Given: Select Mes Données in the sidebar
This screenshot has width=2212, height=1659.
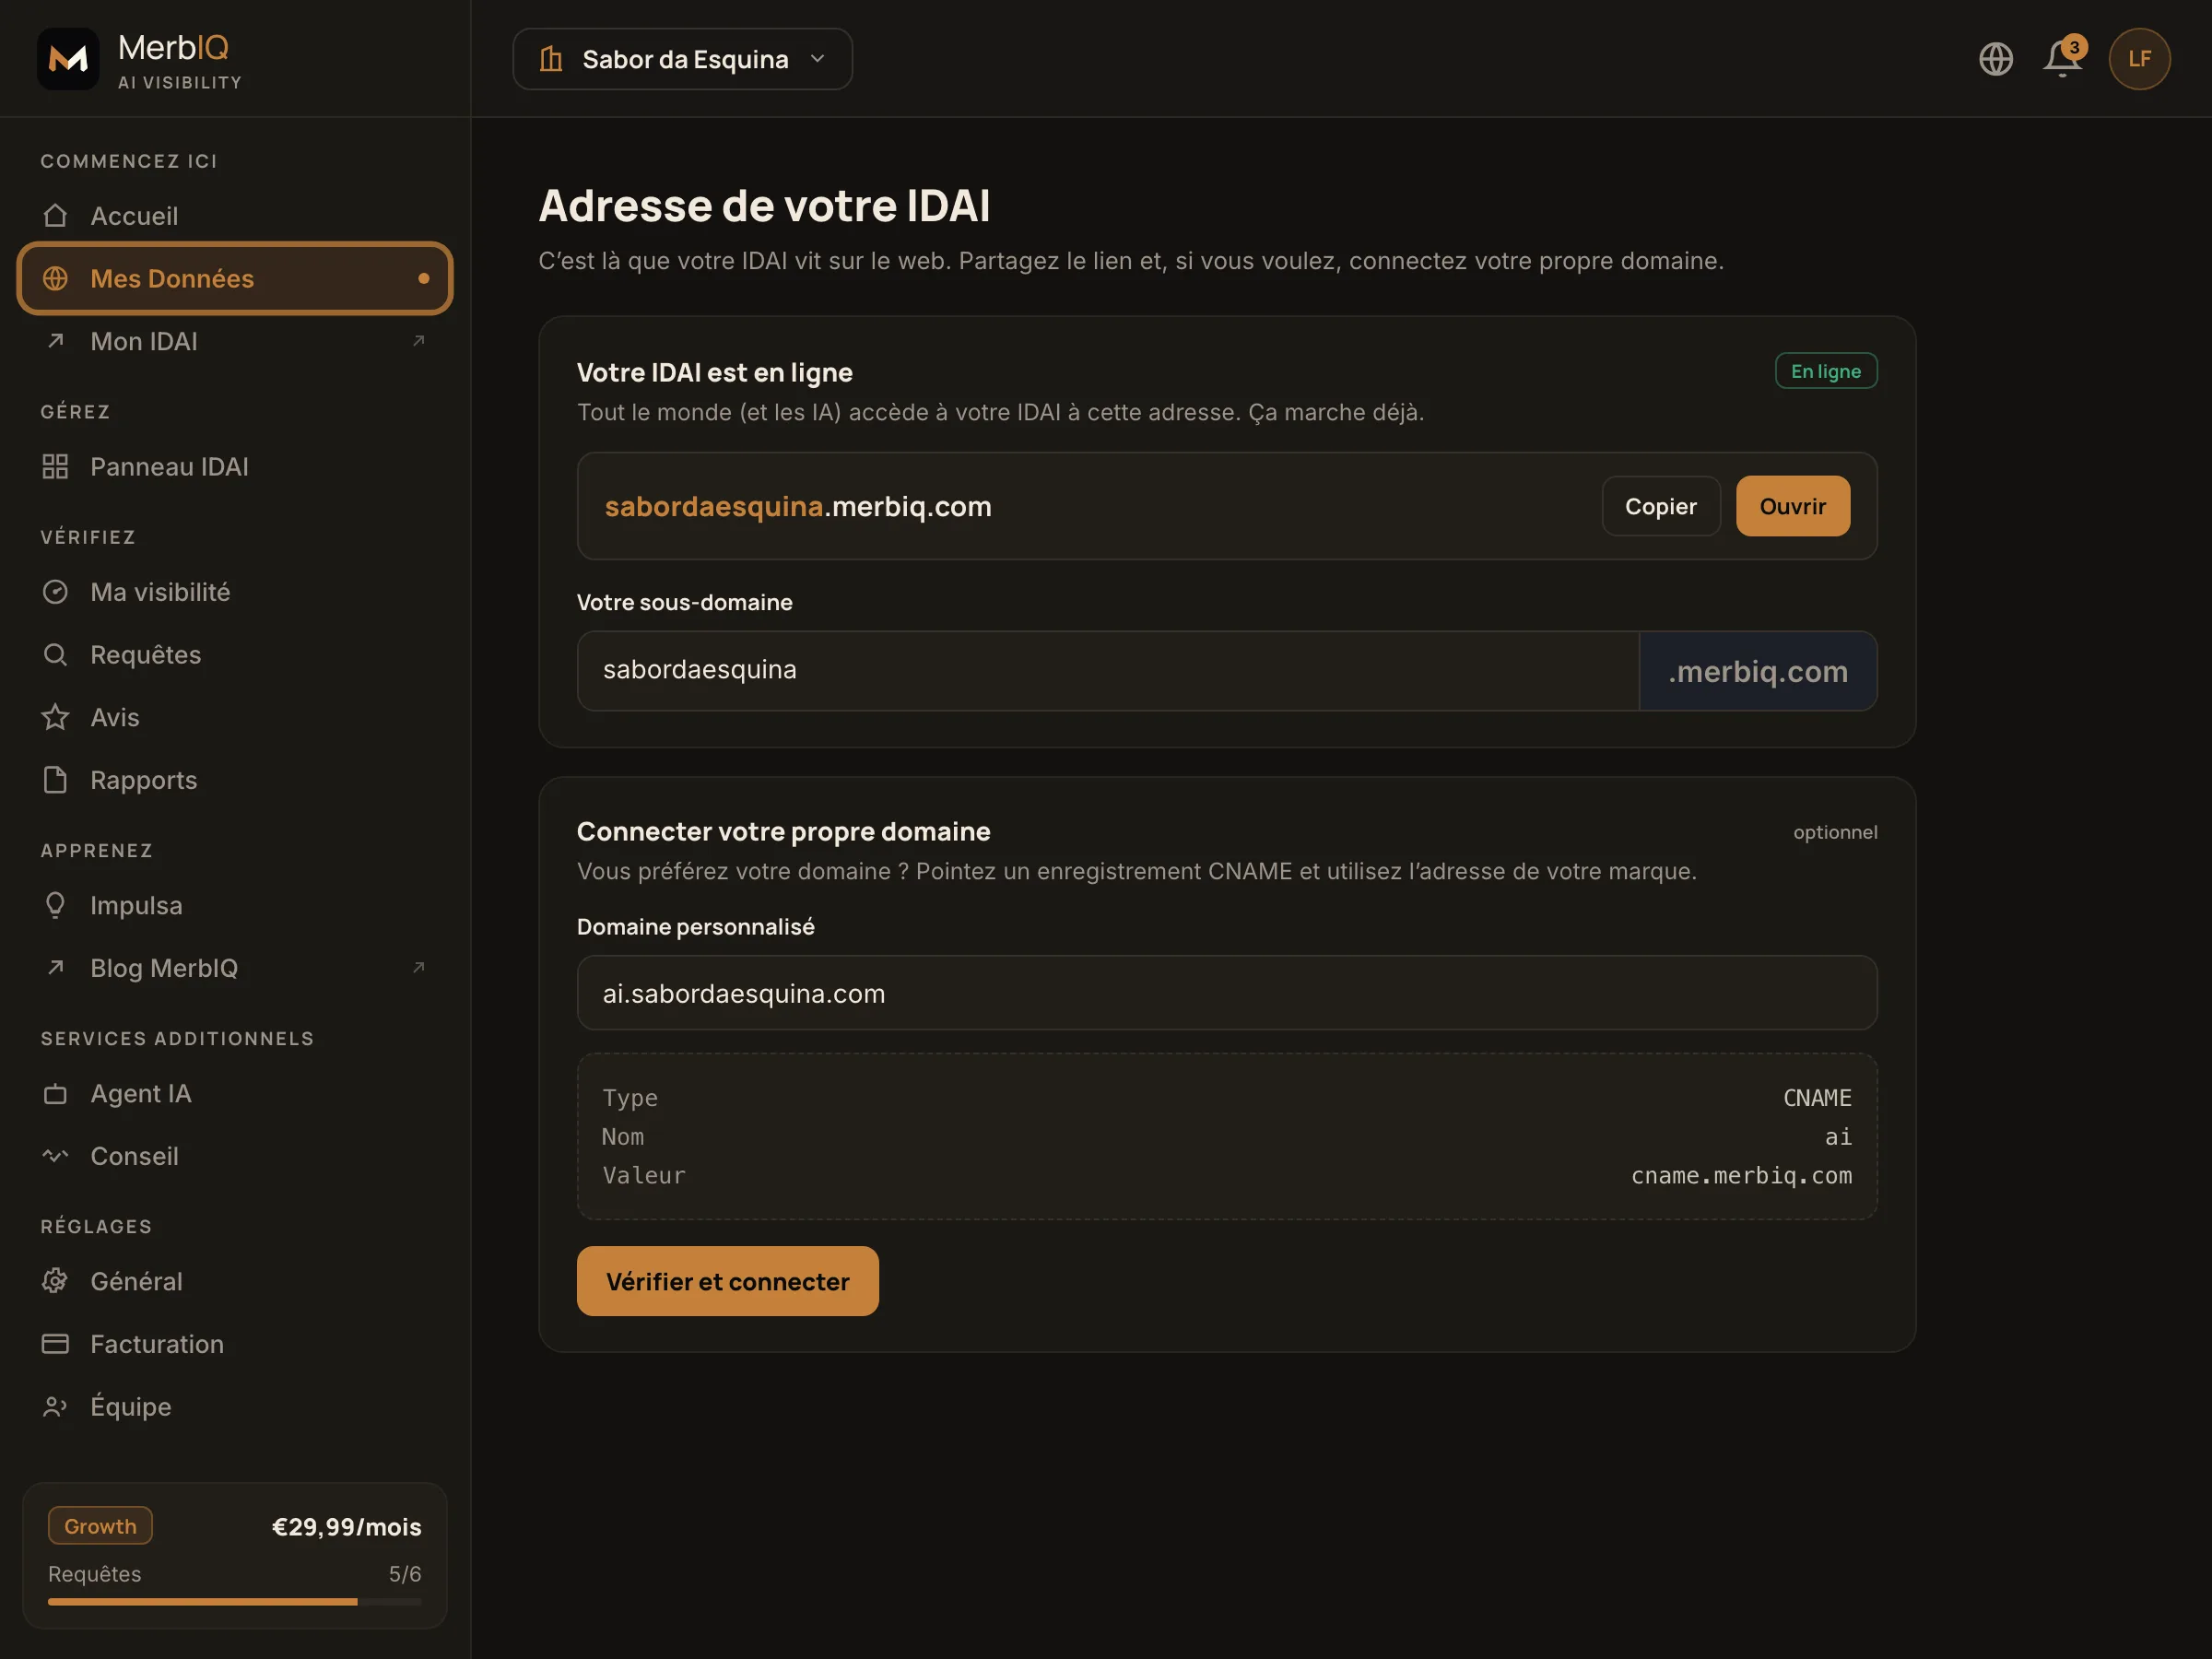Looking at the screenshot, I should click(x=235, y=278).
